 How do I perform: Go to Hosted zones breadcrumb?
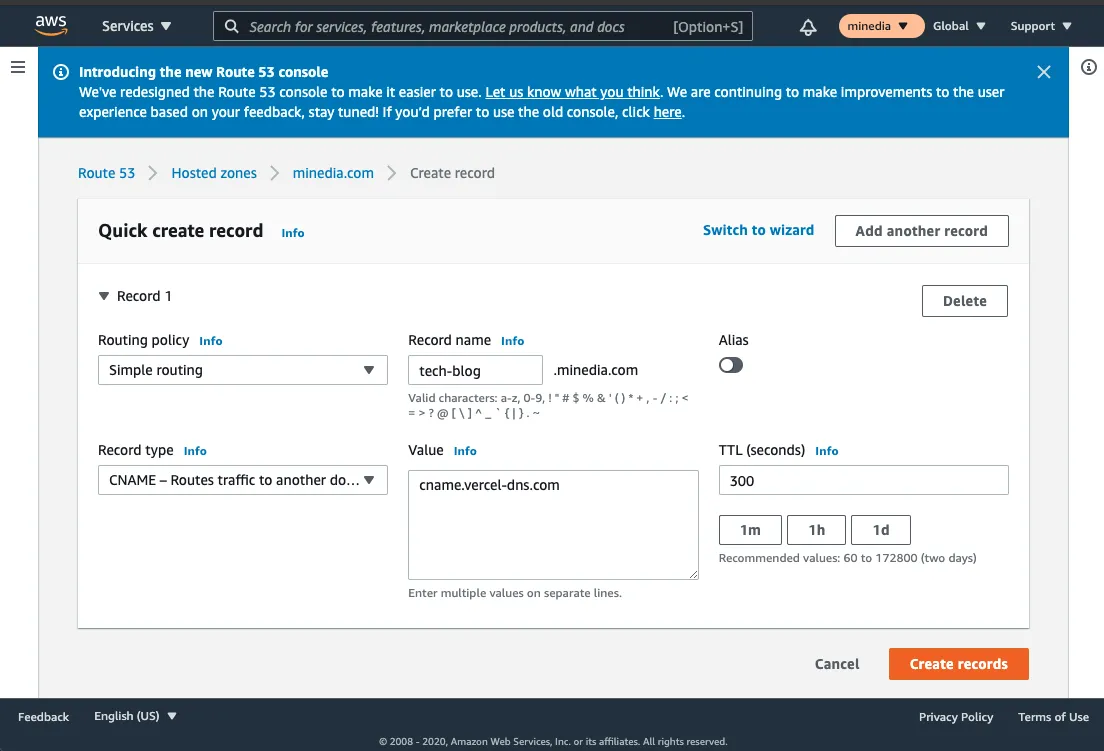point(214,173)
